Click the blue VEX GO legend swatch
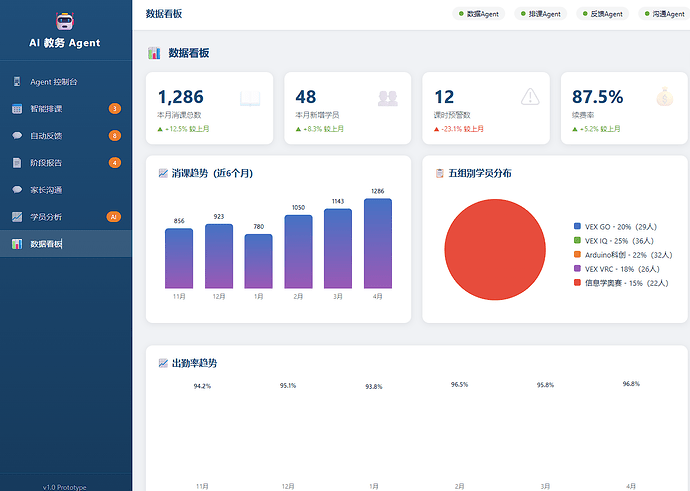This screenshot has width=690, height=491. [x=577, y=226]
